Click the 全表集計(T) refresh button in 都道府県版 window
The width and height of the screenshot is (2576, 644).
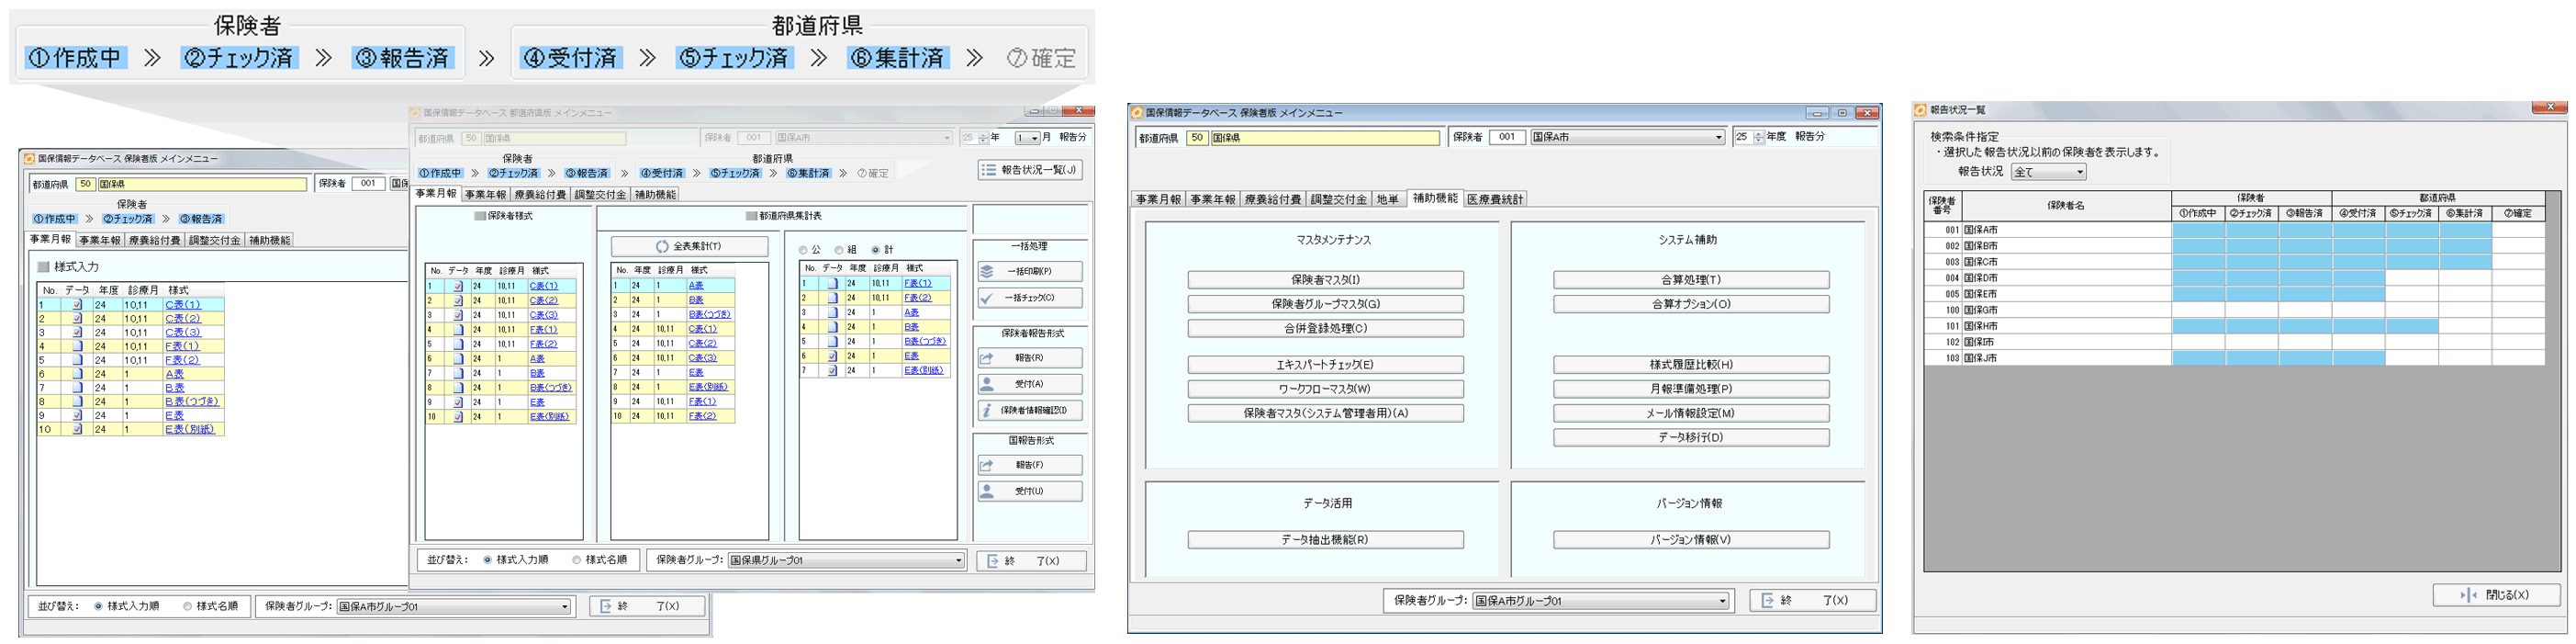[689, 246]
